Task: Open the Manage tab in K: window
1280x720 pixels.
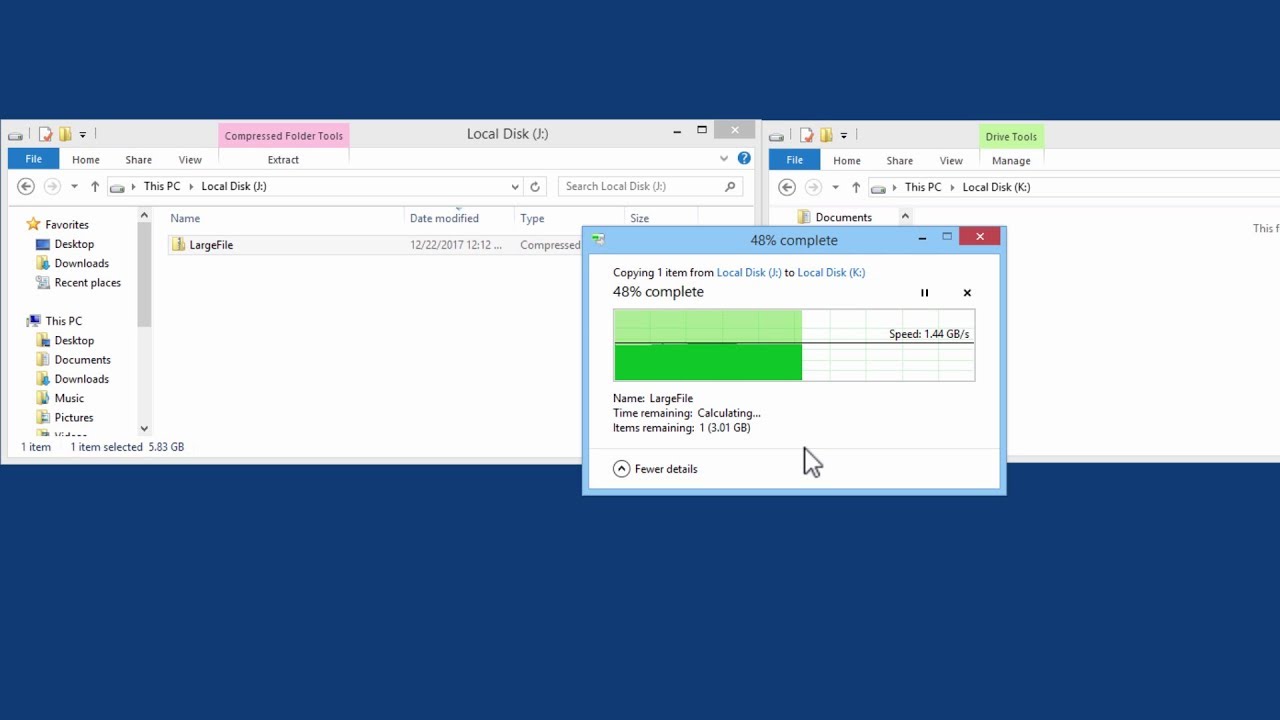Action: tap(1011, 161)
